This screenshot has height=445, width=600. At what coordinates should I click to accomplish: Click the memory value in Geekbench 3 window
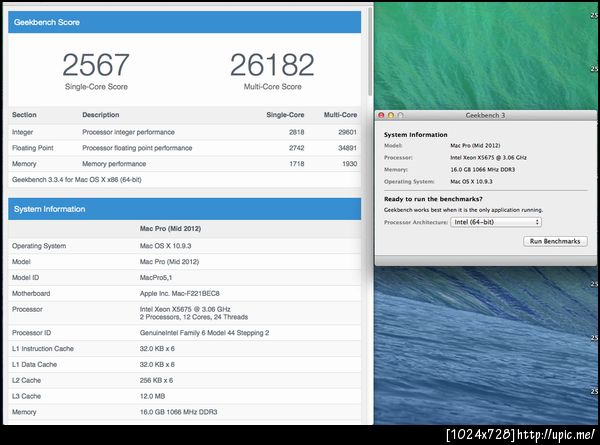tap(483, 170)
